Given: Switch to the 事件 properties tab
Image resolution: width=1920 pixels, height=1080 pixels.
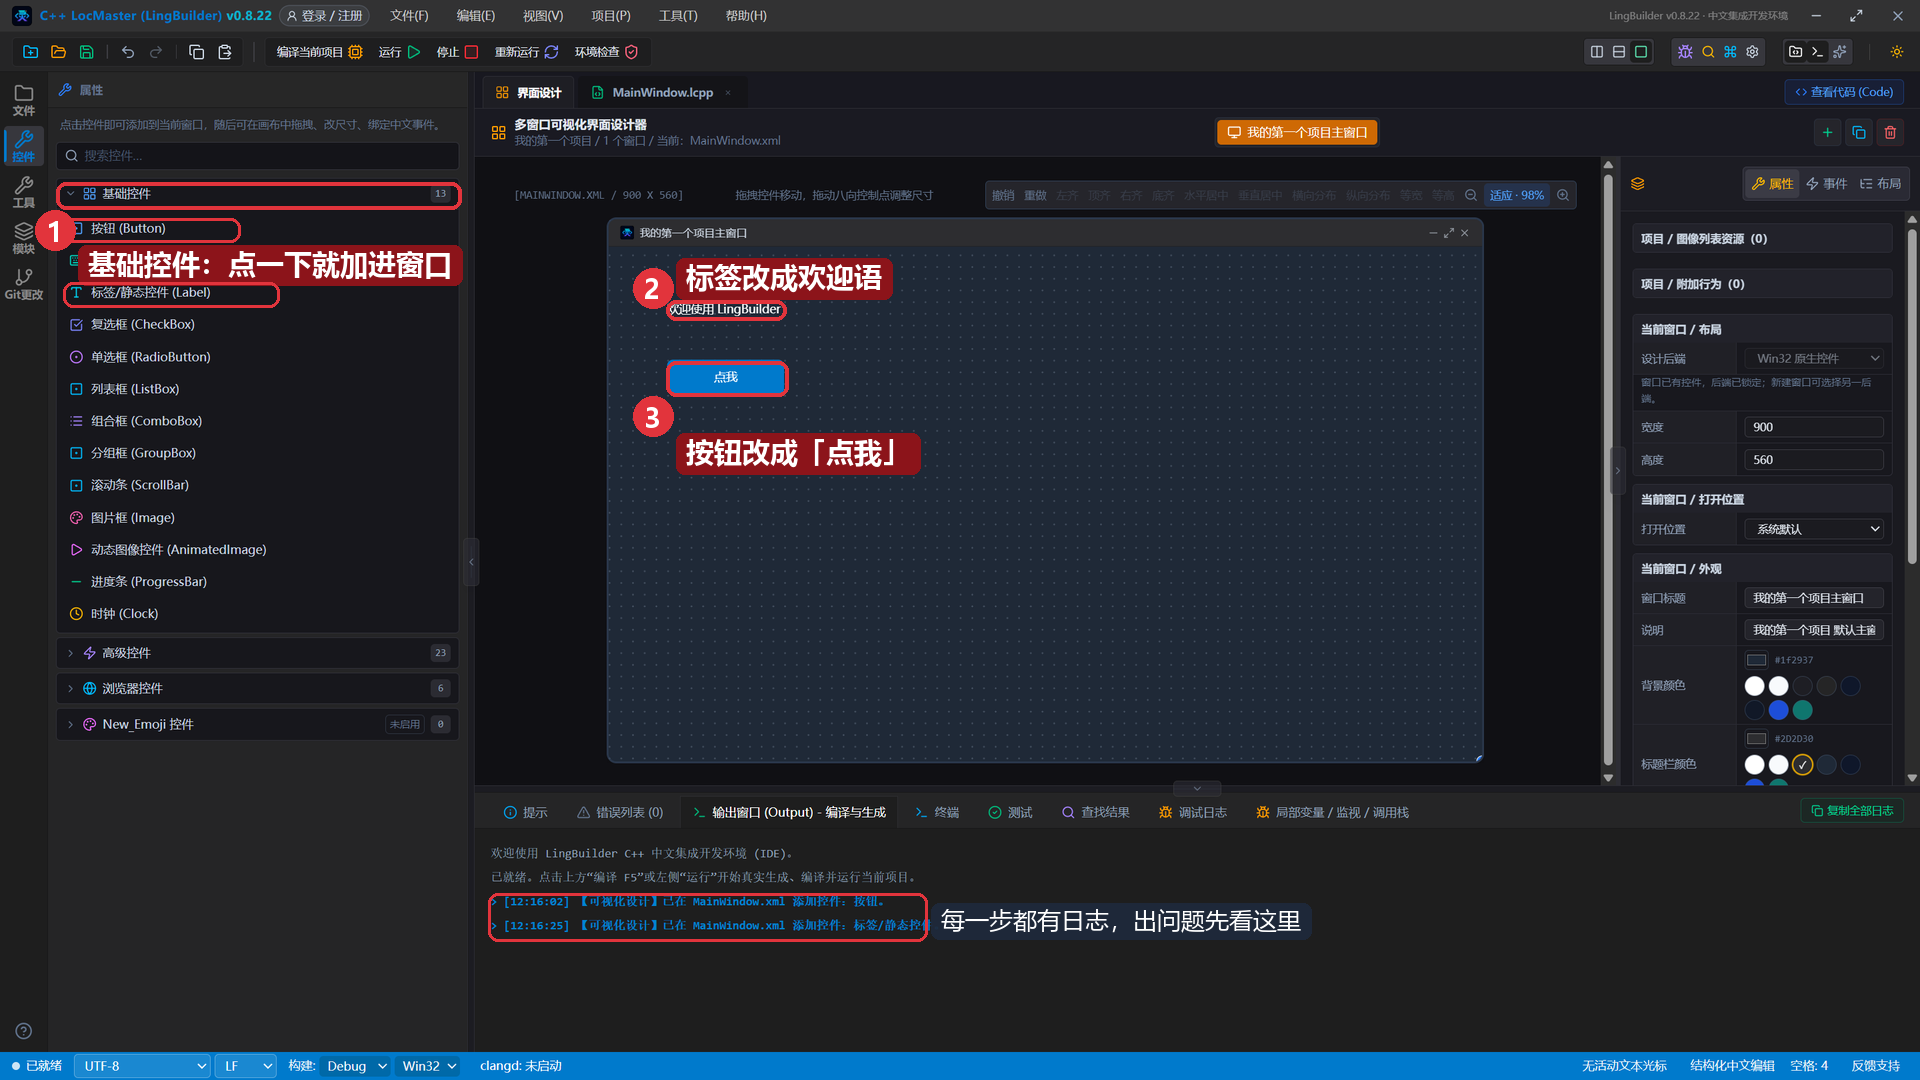Looking at the screenshot, I should 1827,183.
